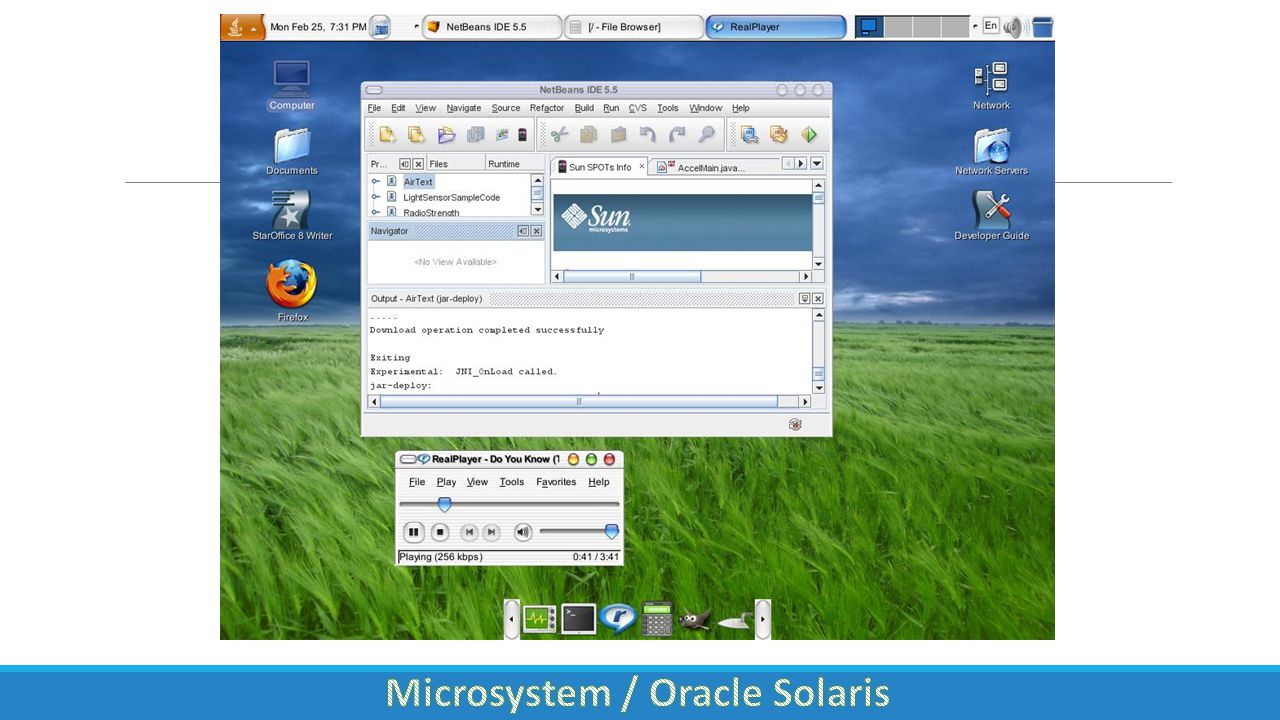Click the scissors Cut icon in NetBeans toolbar
Image resolution: width=1280 pixels, height=720 pixels.
[x=559, y=135]
